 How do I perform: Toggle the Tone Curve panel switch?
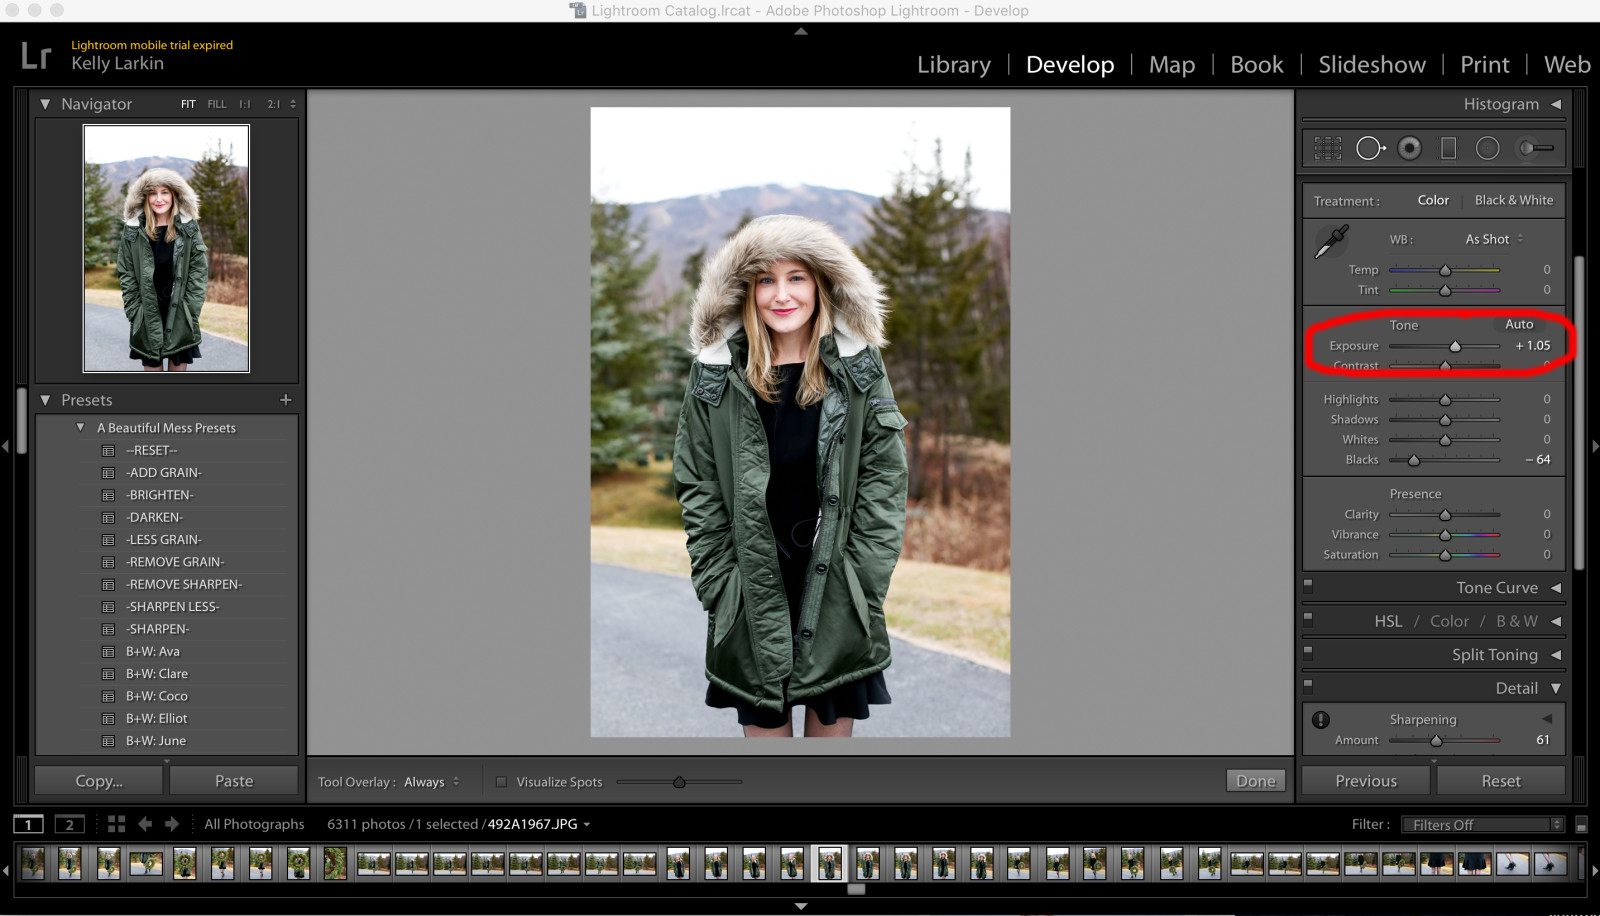(1308, 586)
